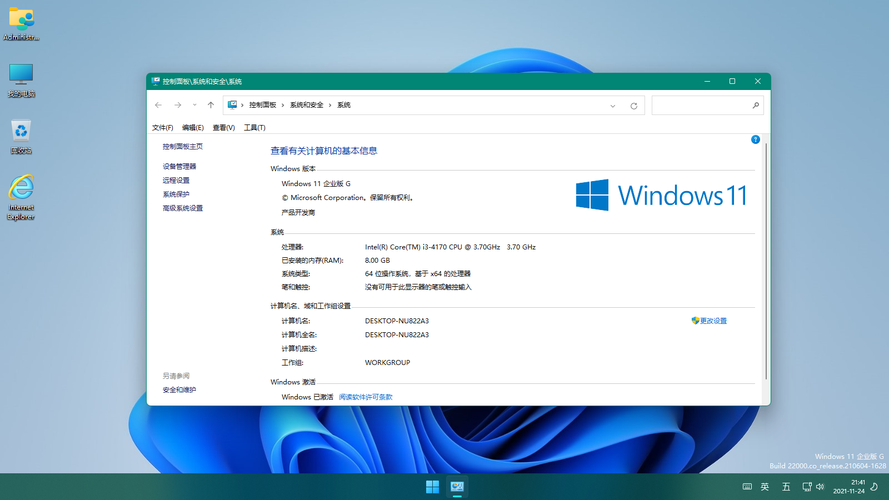The height and width of the screenshot is (500, 889).
Task: Switch input language via 英 indicator
Action: click(x=765, y=486)
